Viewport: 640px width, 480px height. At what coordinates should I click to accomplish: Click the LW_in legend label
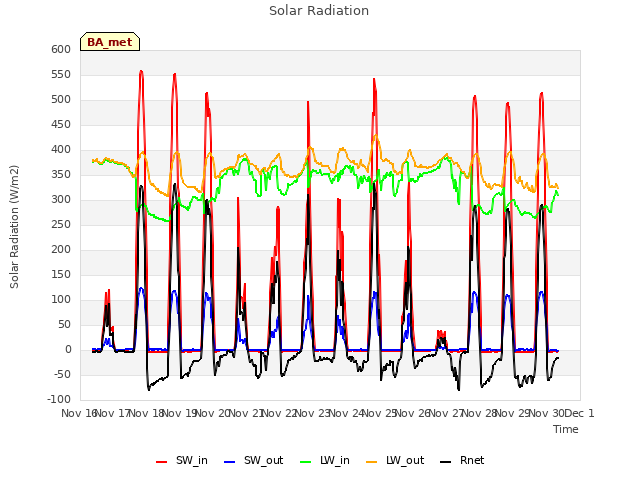[335, 460]
